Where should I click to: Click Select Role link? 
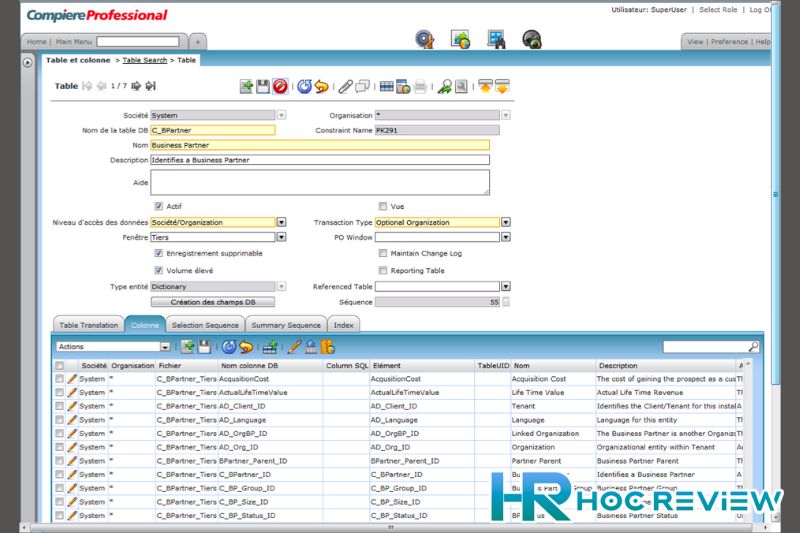point(718,10)
